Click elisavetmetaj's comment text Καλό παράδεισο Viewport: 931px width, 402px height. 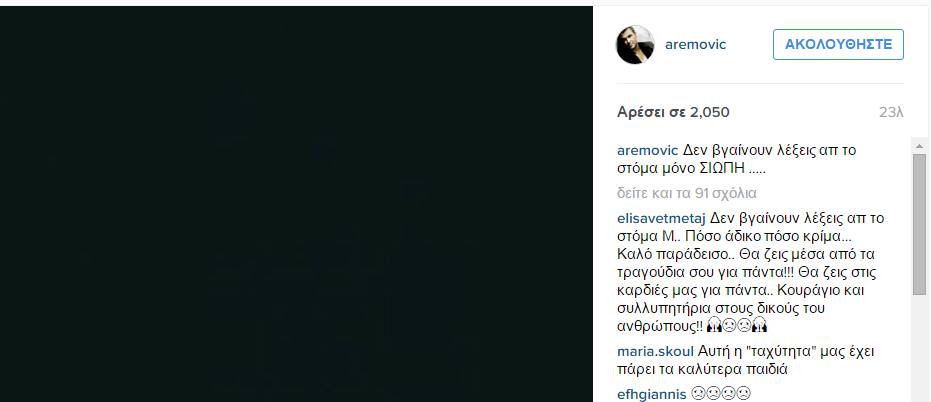point(651,254)
